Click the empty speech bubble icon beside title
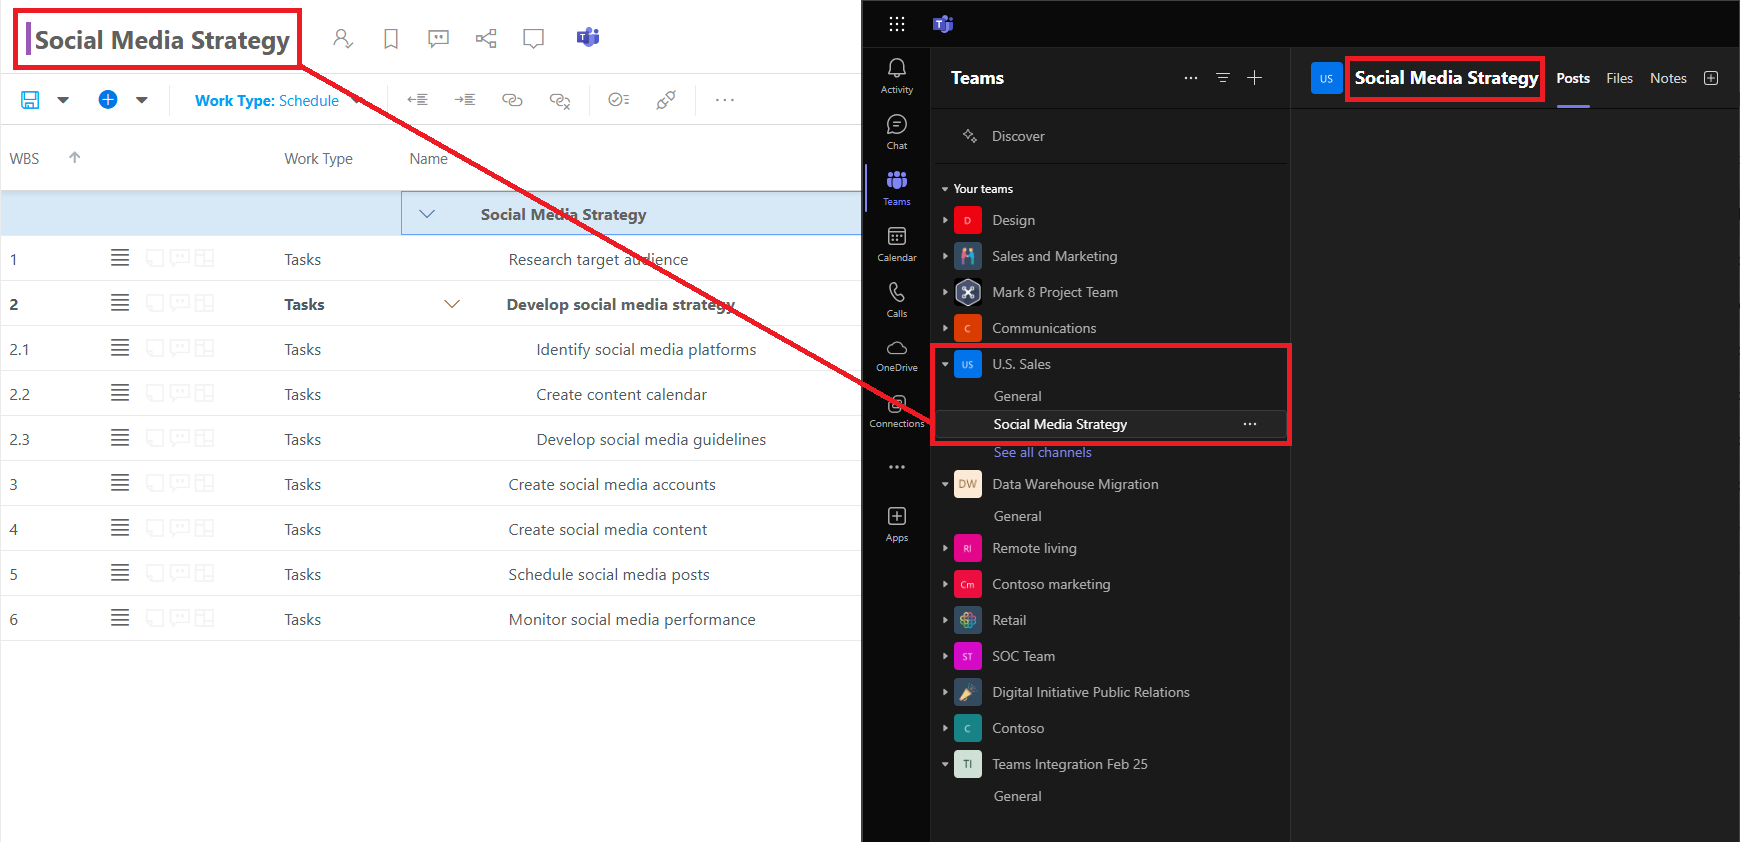Image resolution: width=1740 pixels, height=842 pixels. pos(534,38)
